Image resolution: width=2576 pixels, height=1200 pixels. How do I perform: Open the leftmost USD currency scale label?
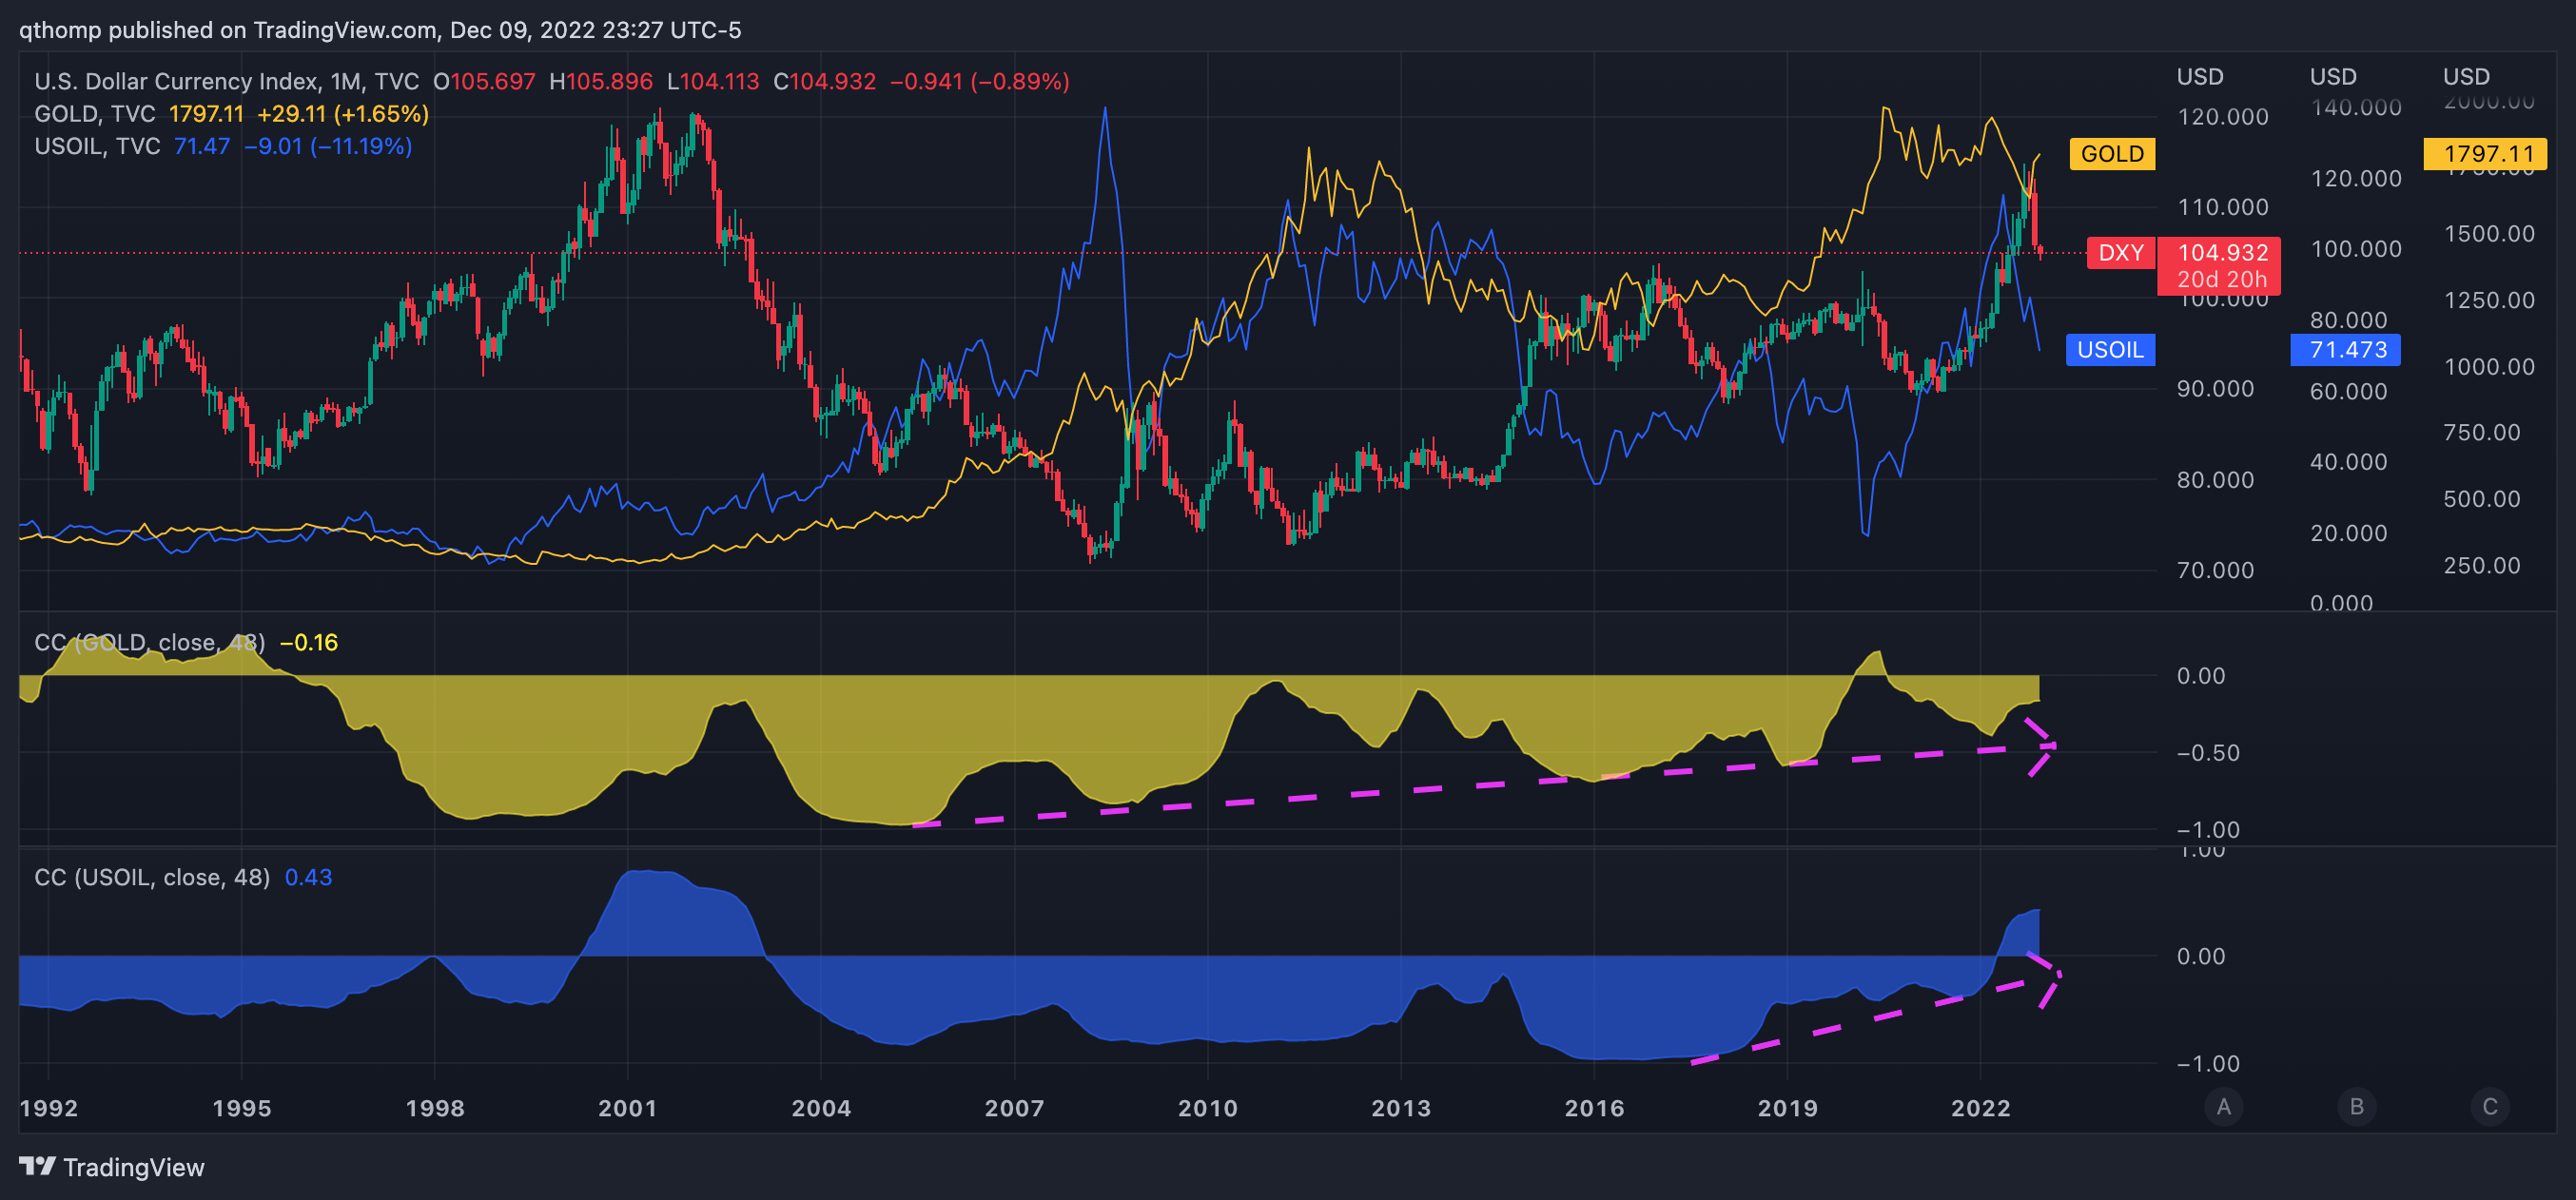[x=2199, y=77]
